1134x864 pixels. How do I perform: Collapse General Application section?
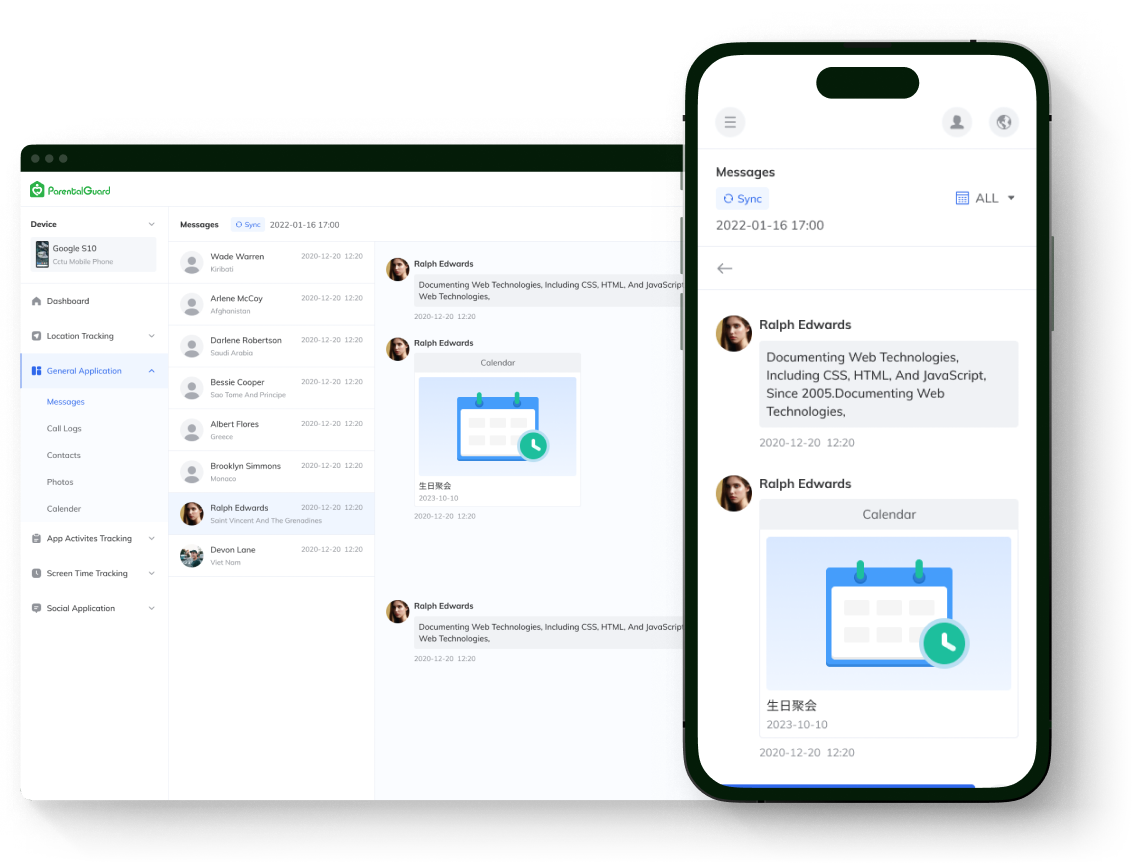click(x=152, y=371)
